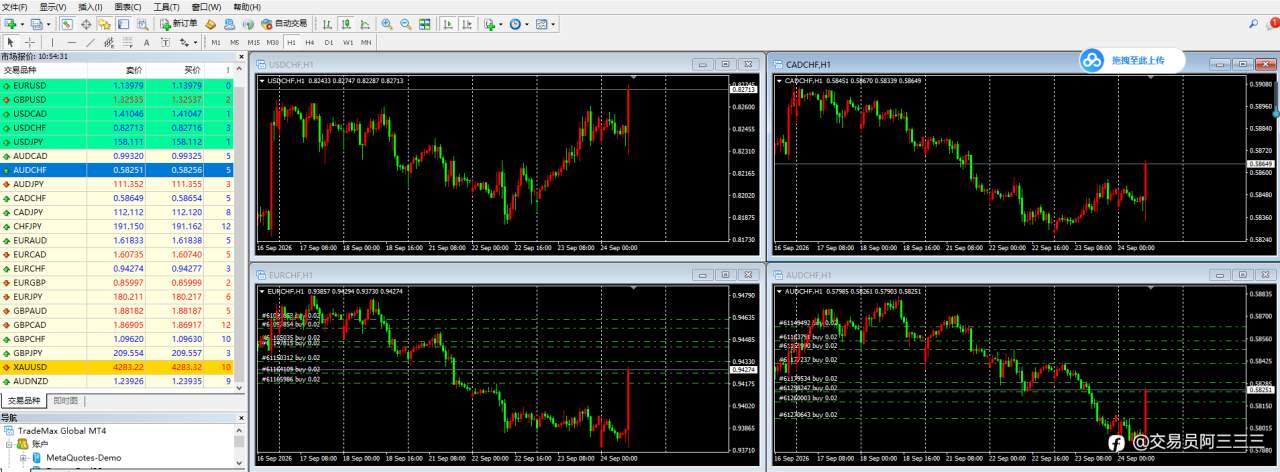Viewport: 1280px width, 472px height.
Task: Switch to the 即时图 tick chart tab
Action: pos(67,401)
